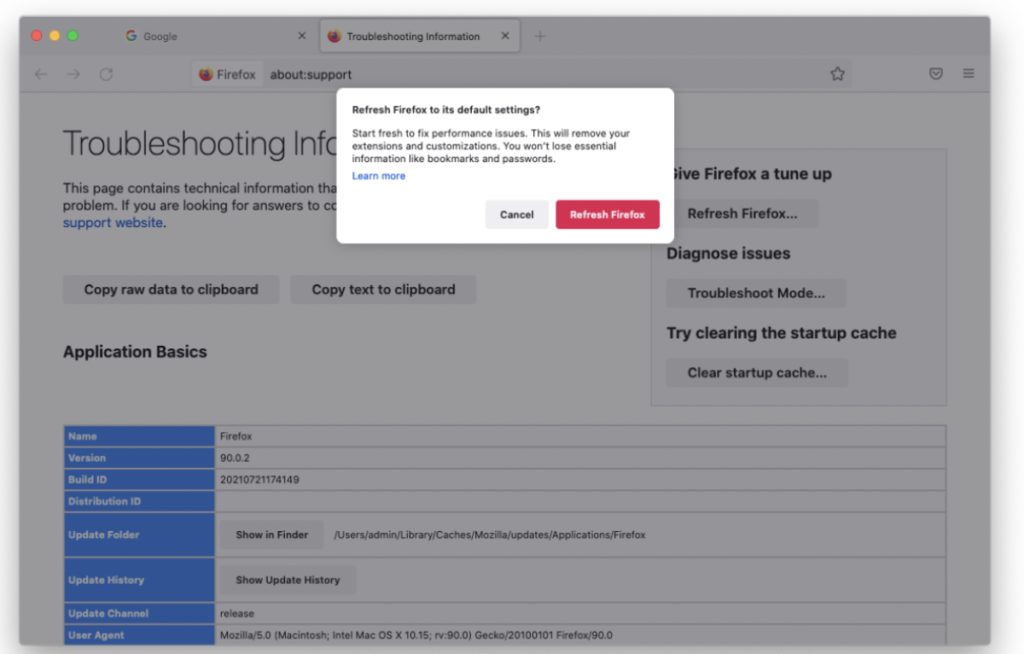Click the Clear startup cache… button

coord(757,373)
